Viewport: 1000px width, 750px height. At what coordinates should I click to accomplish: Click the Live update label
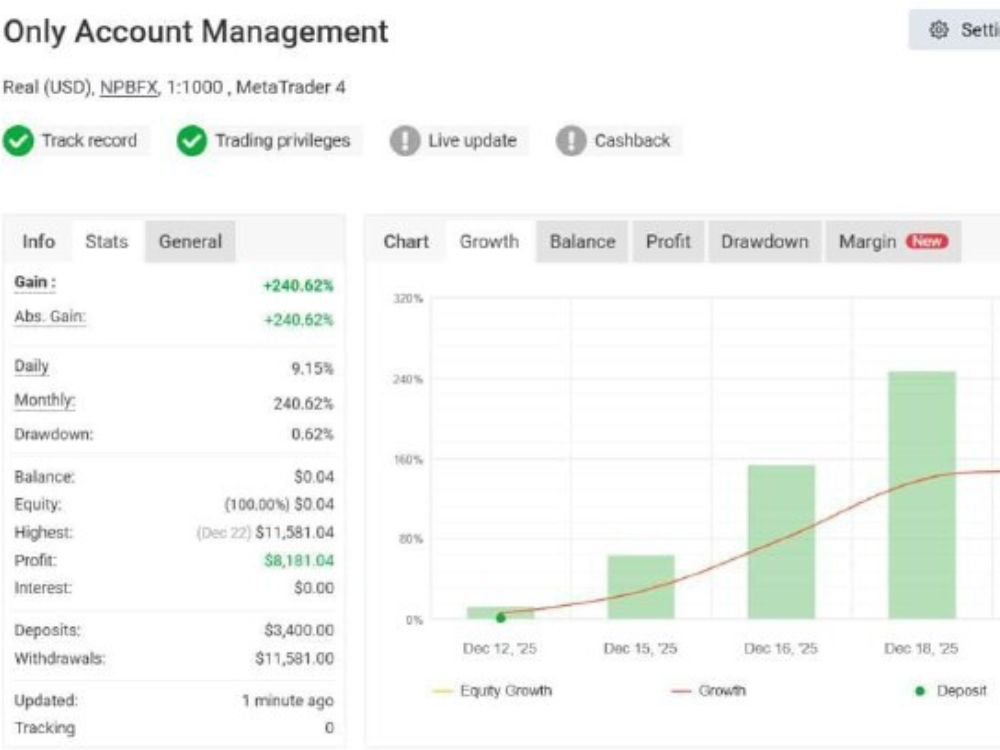click(x=472, y=141)
